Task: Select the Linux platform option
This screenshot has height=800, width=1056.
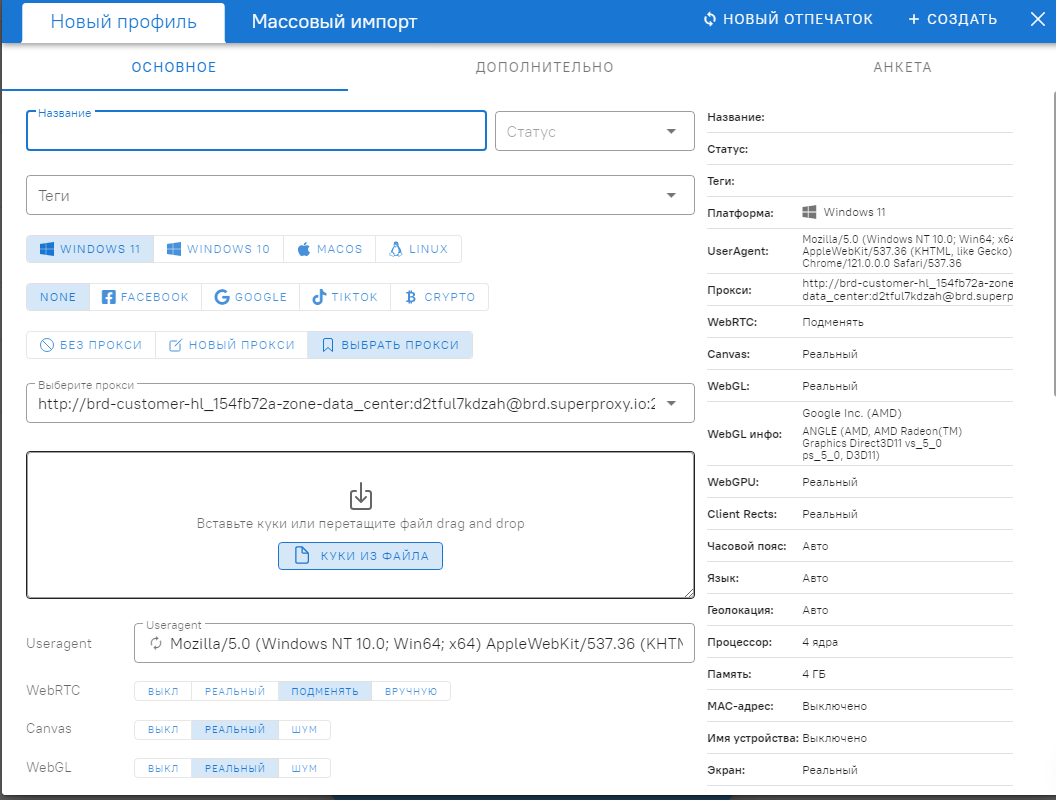Action: click(x=418, y=249)
